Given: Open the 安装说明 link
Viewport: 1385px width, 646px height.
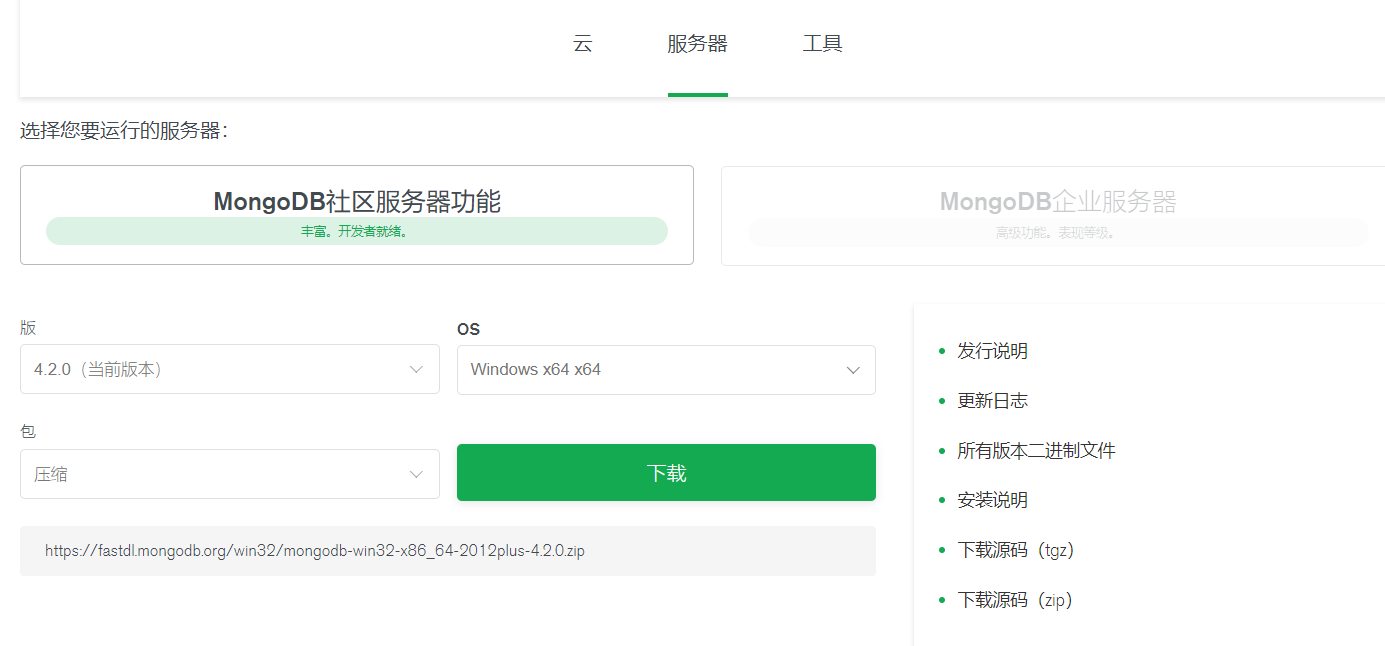Looking at the screenshot, I should tap(992, 500).
